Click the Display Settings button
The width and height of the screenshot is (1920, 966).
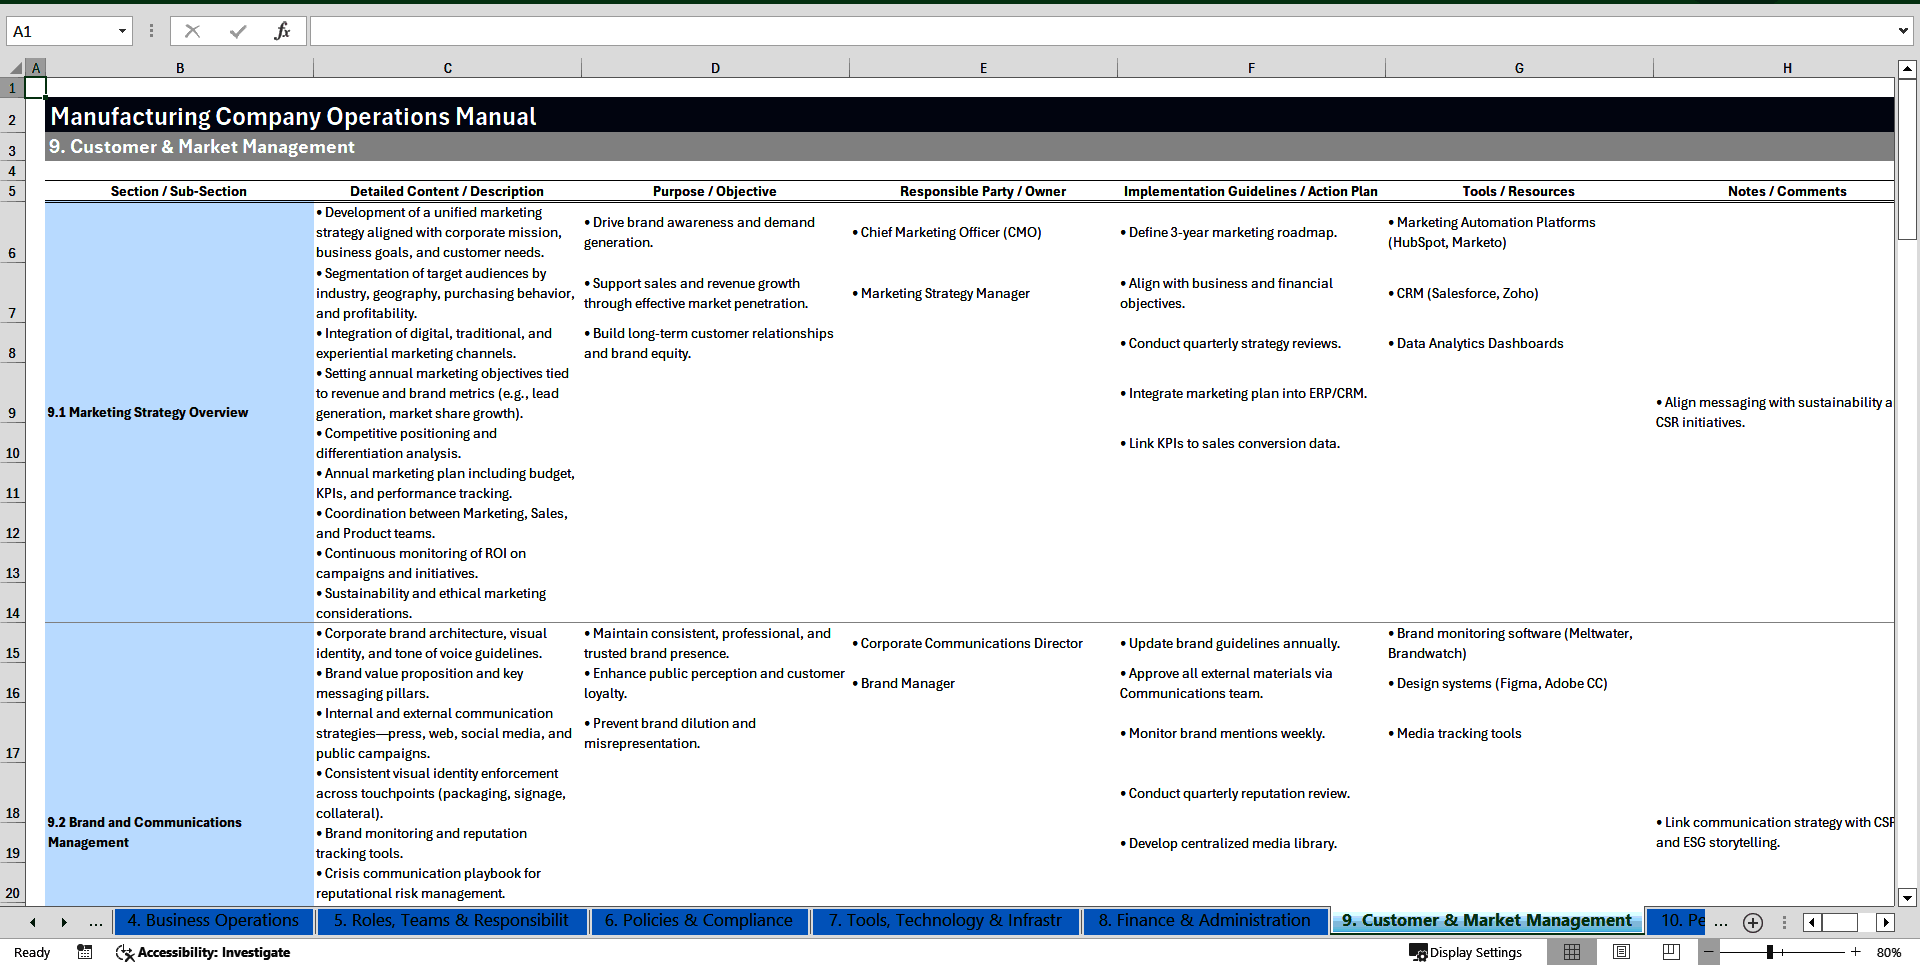(1466, 952)
